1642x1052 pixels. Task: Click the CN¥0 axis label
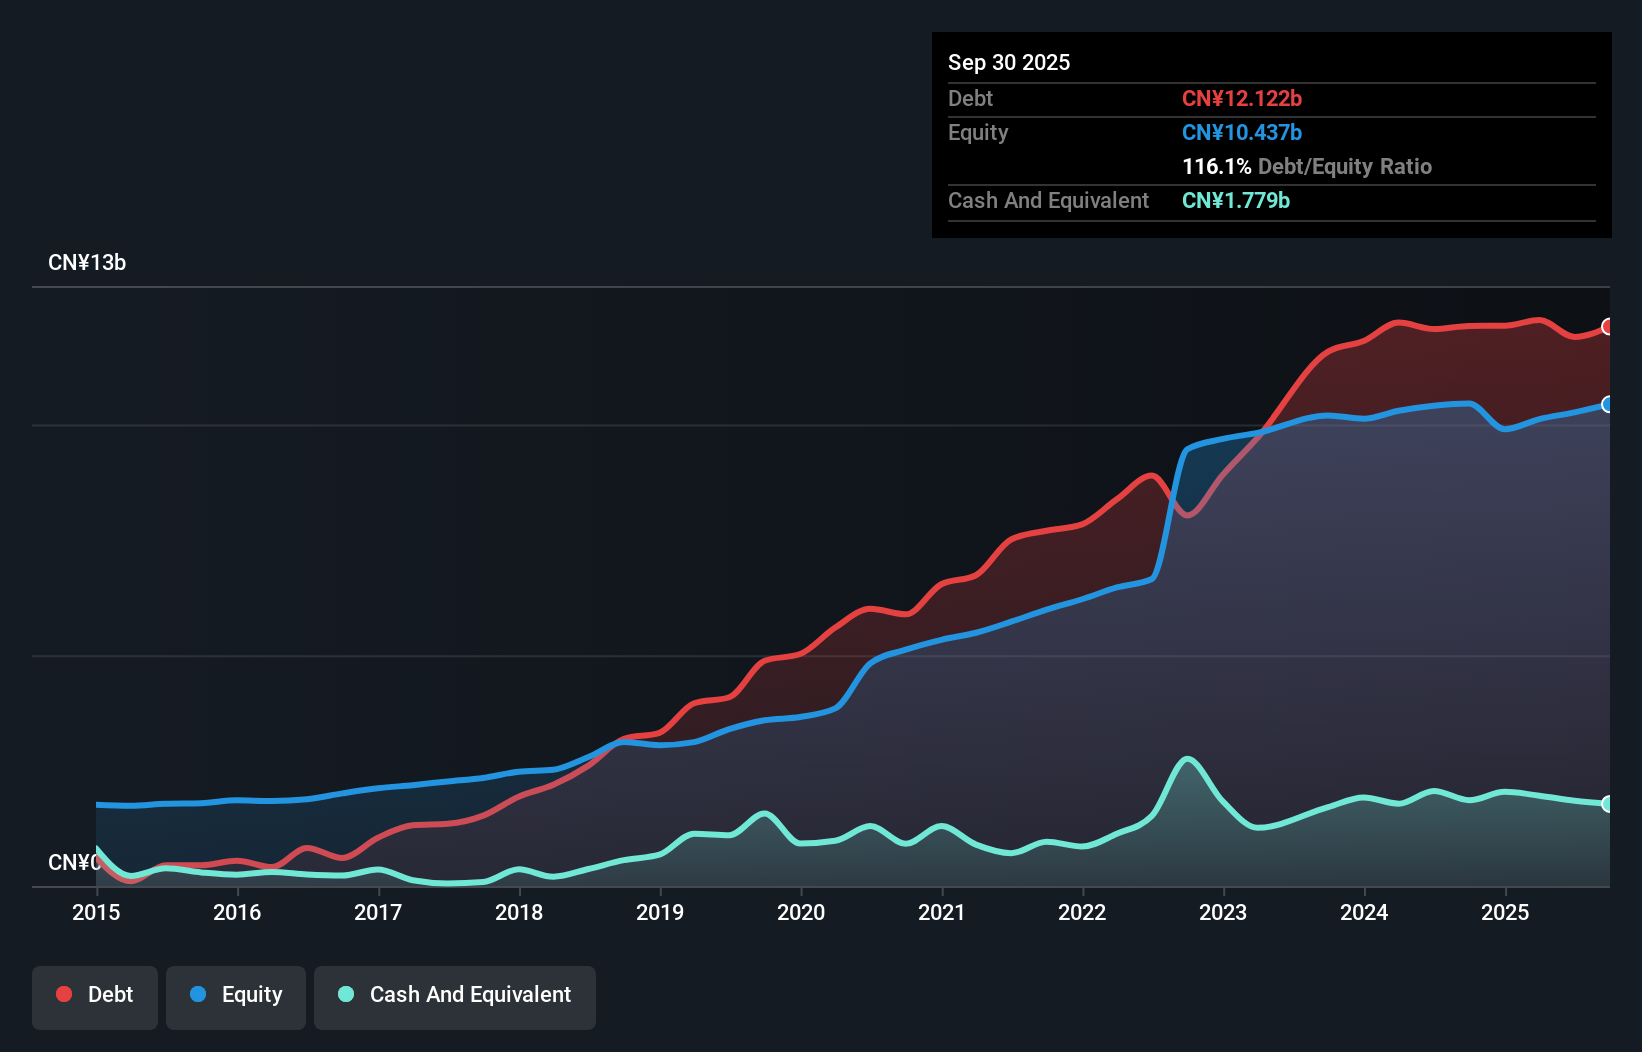click(73, 862)
